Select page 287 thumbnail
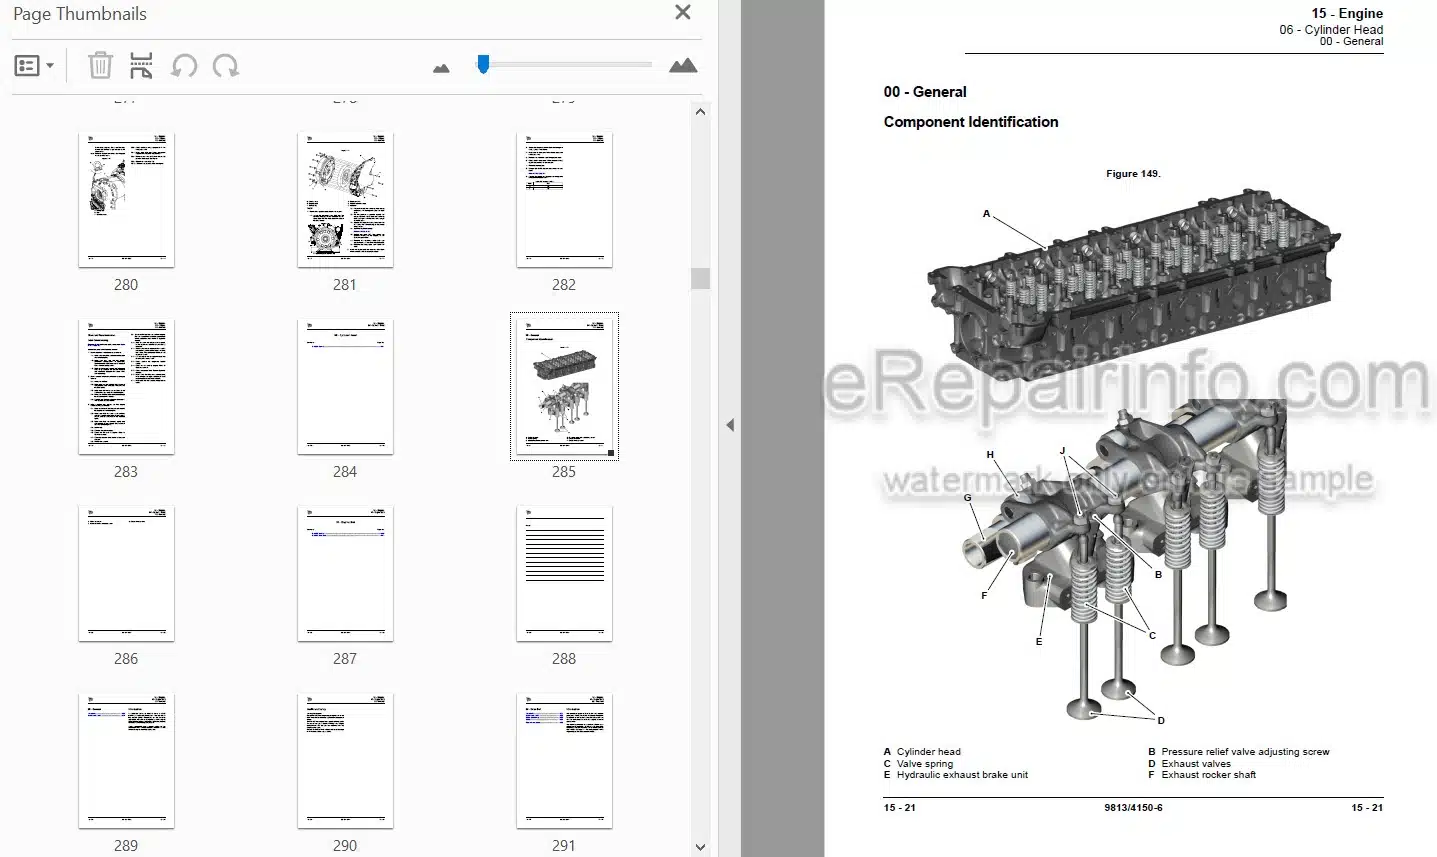Screen dimensions: 1437x857 [x=345, y=574]
